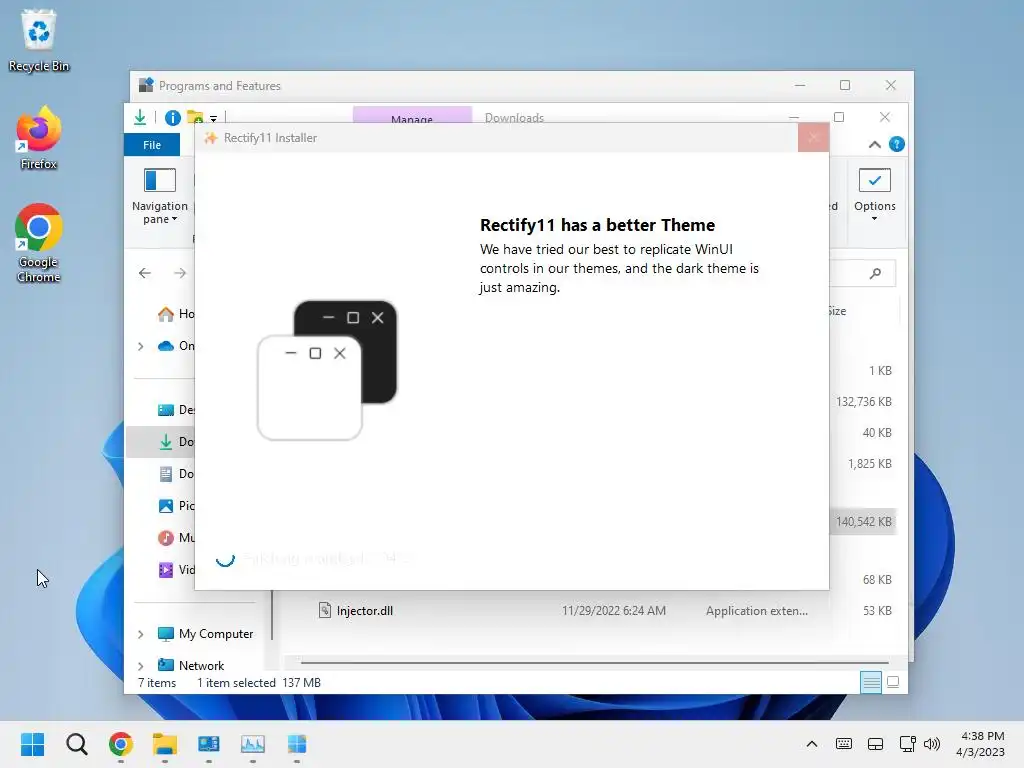Screen dimensions: 1024x768
Task: Open the Navigation pane dropdown
Action: [x=160, y=197]
